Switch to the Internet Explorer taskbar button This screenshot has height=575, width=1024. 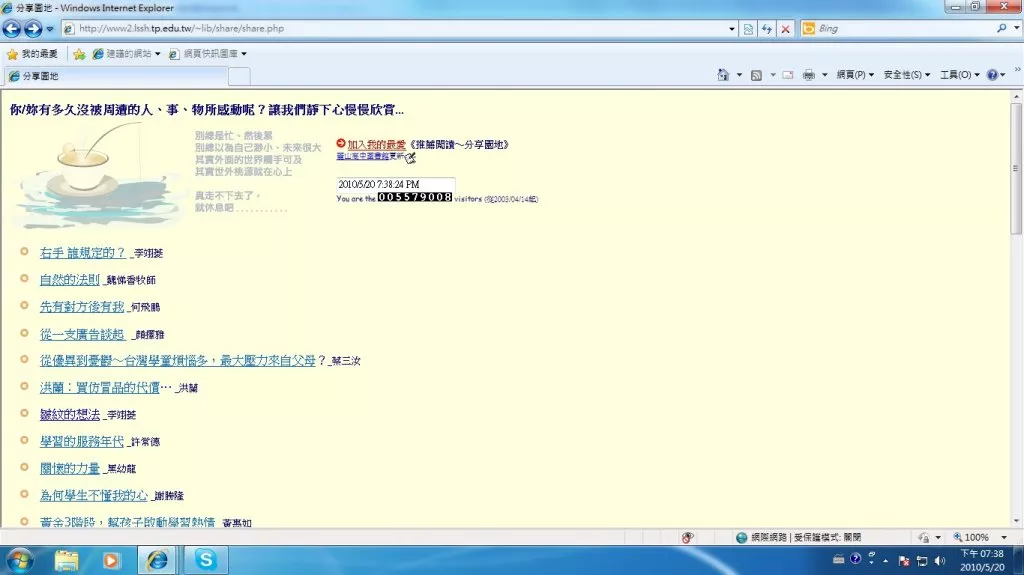click(157, 561)
